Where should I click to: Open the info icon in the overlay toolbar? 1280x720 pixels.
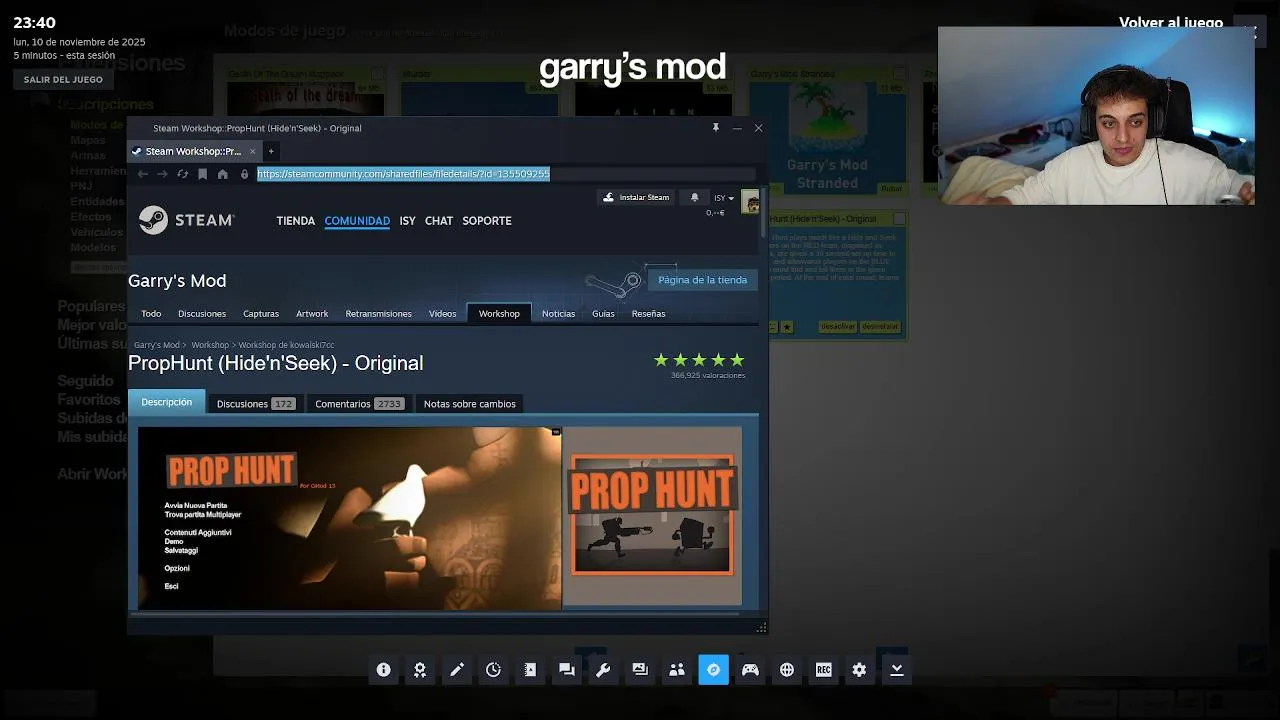pos(383,670)
